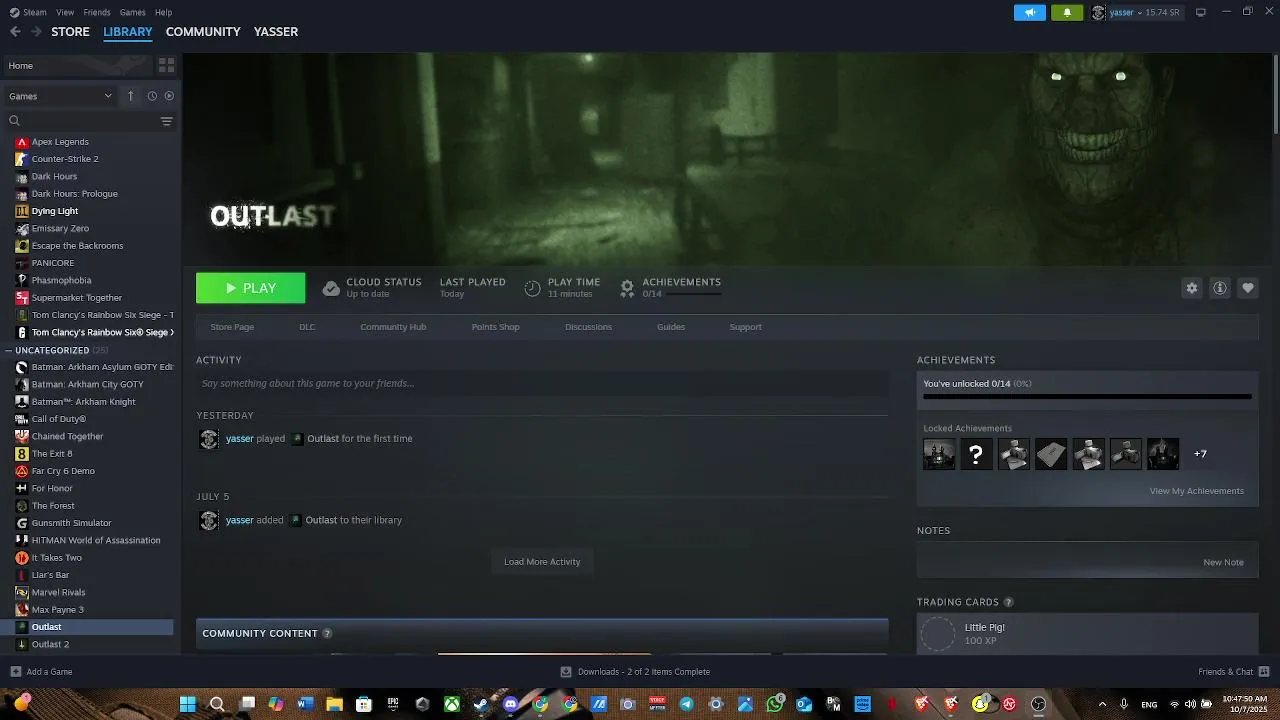Open Community Content help question mark
1280x720 pixels.
click(x=327, y=633)
